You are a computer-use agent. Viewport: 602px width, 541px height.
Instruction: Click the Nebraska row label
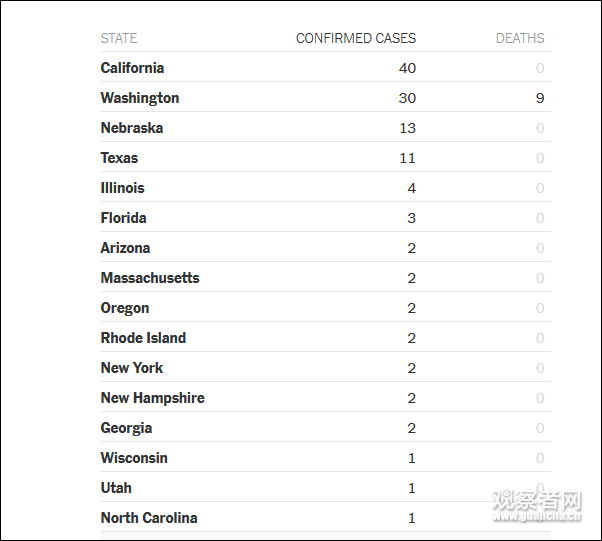pyautogui.click(x=132, y=128)
